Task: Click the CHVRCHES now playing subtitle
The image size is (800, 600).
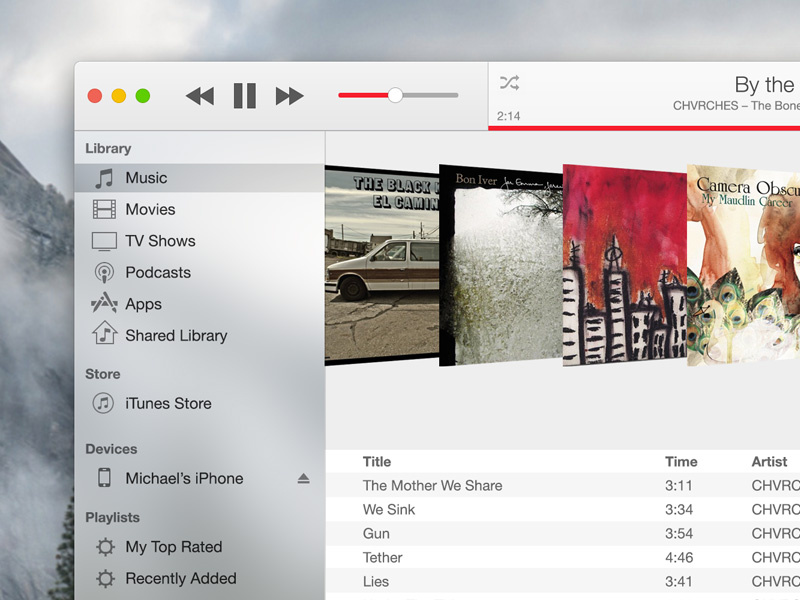Action: point(736,106)
